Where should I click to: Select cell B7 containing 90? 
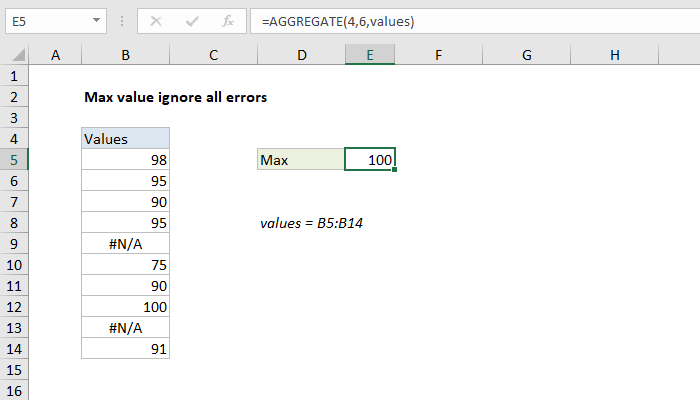click(x=125, y=202)
